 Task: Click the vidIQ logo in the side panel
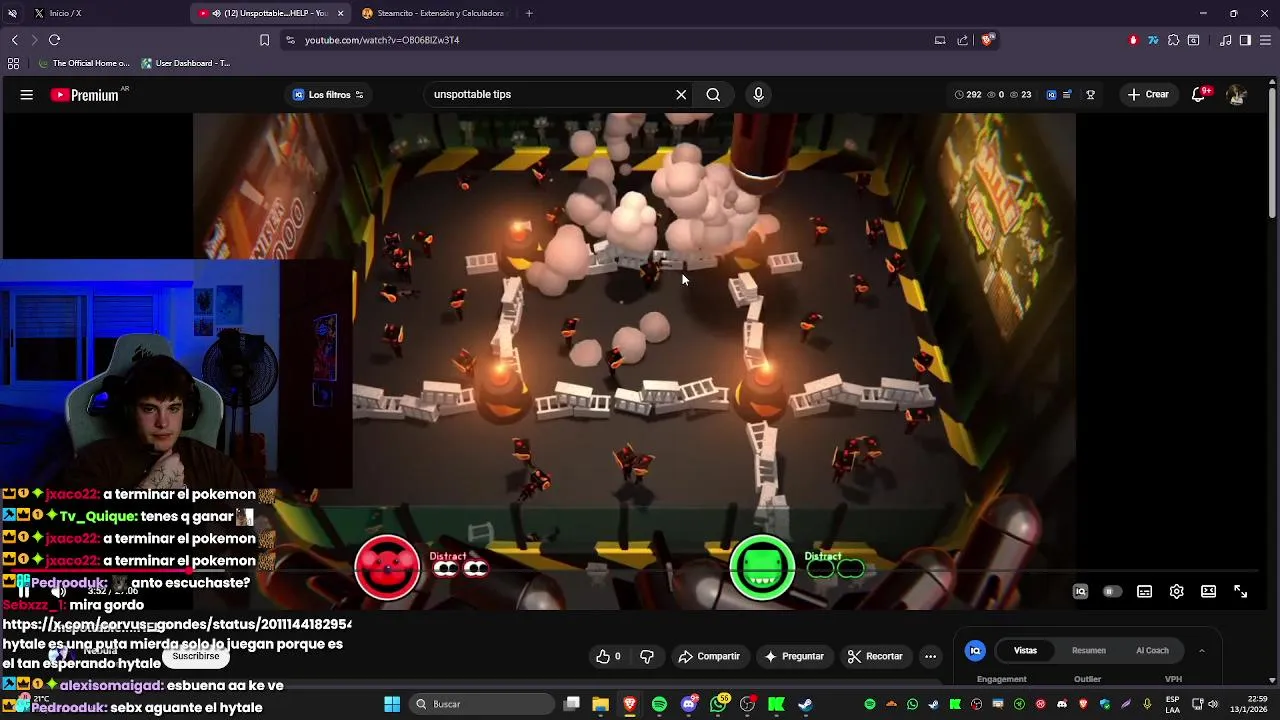[x=975, y=651]
